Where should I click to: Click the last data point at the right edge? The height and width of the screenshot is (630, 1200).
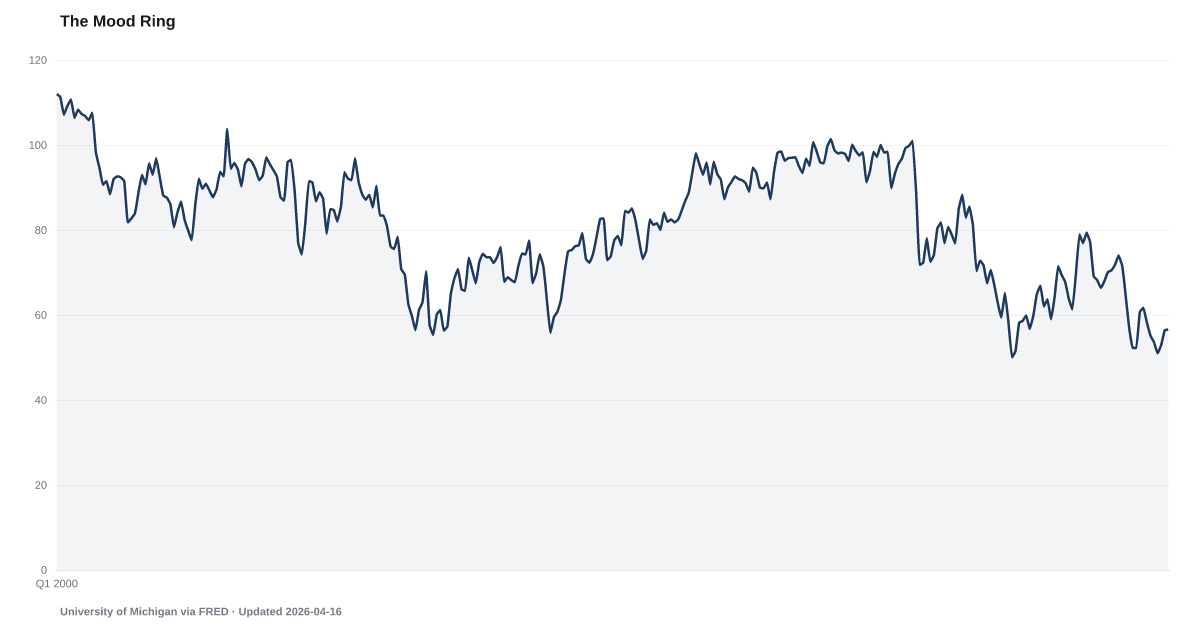pos(1168,329)
